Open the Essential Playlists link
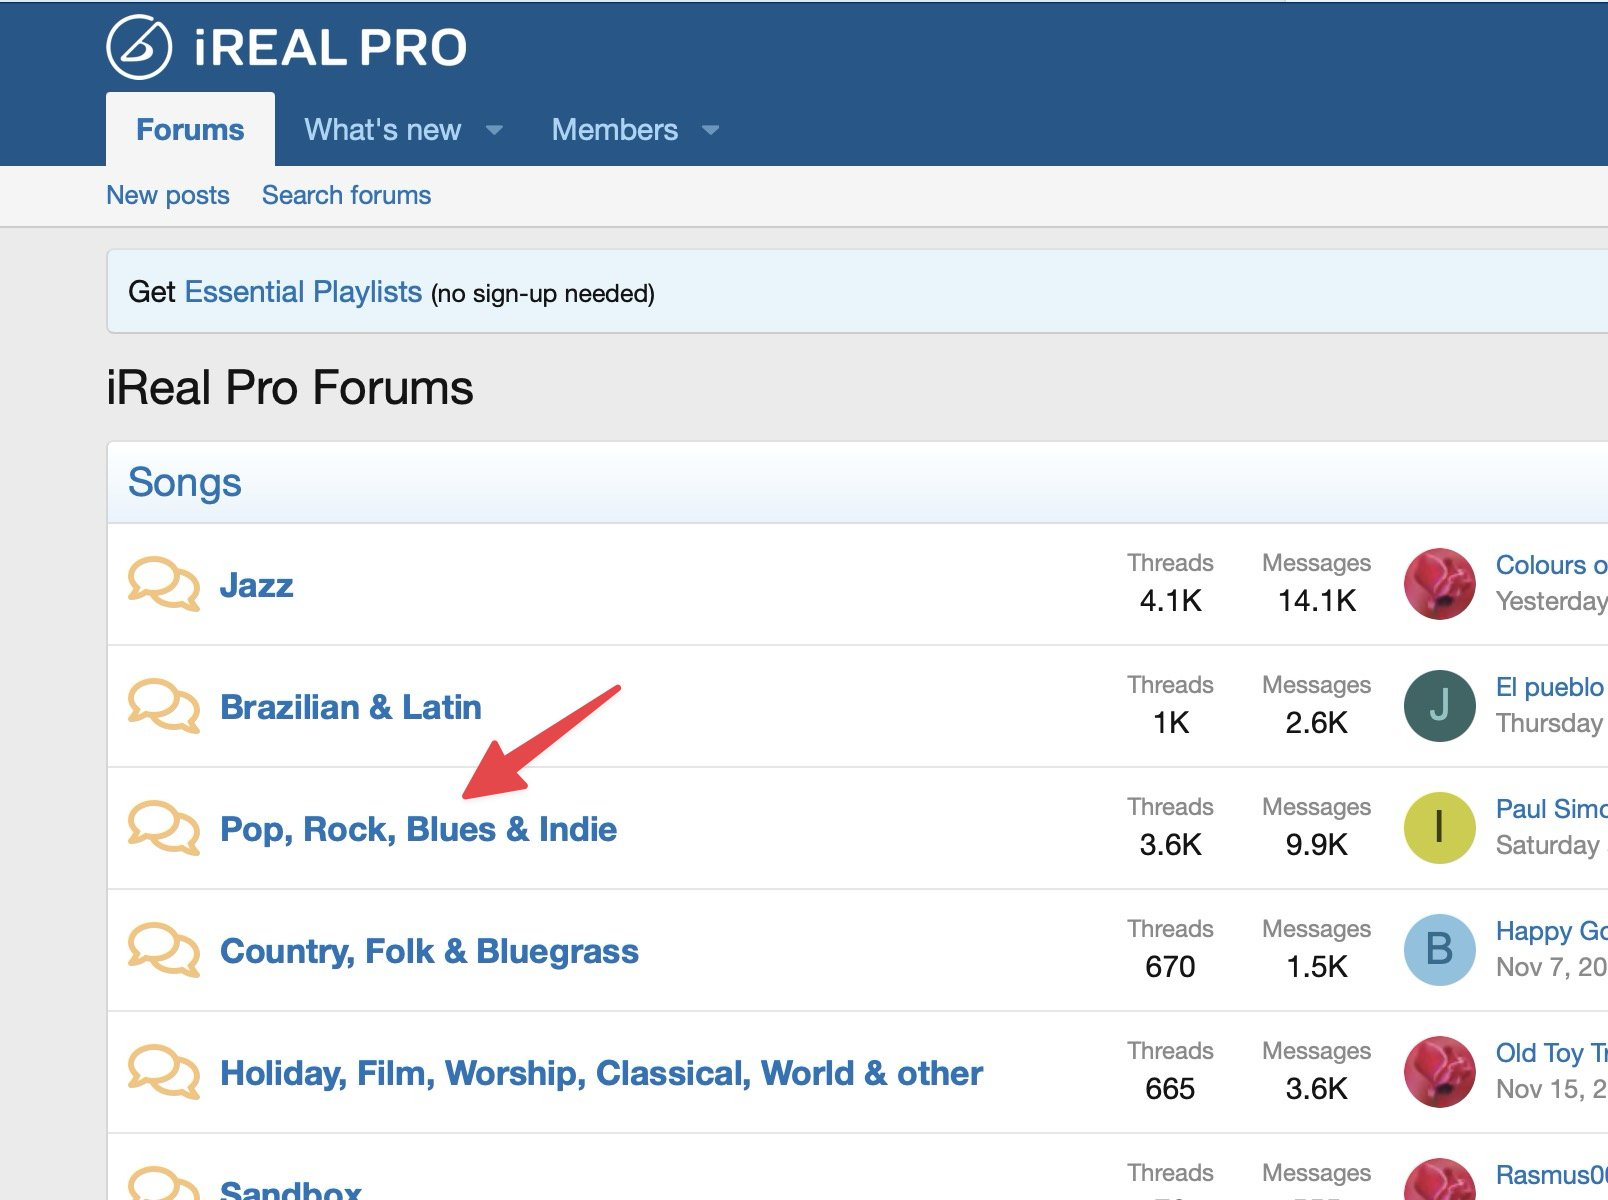Image resolution: width=1608 pixels, height=1200 pixels. pyautogui.click(x=303, y=292)
